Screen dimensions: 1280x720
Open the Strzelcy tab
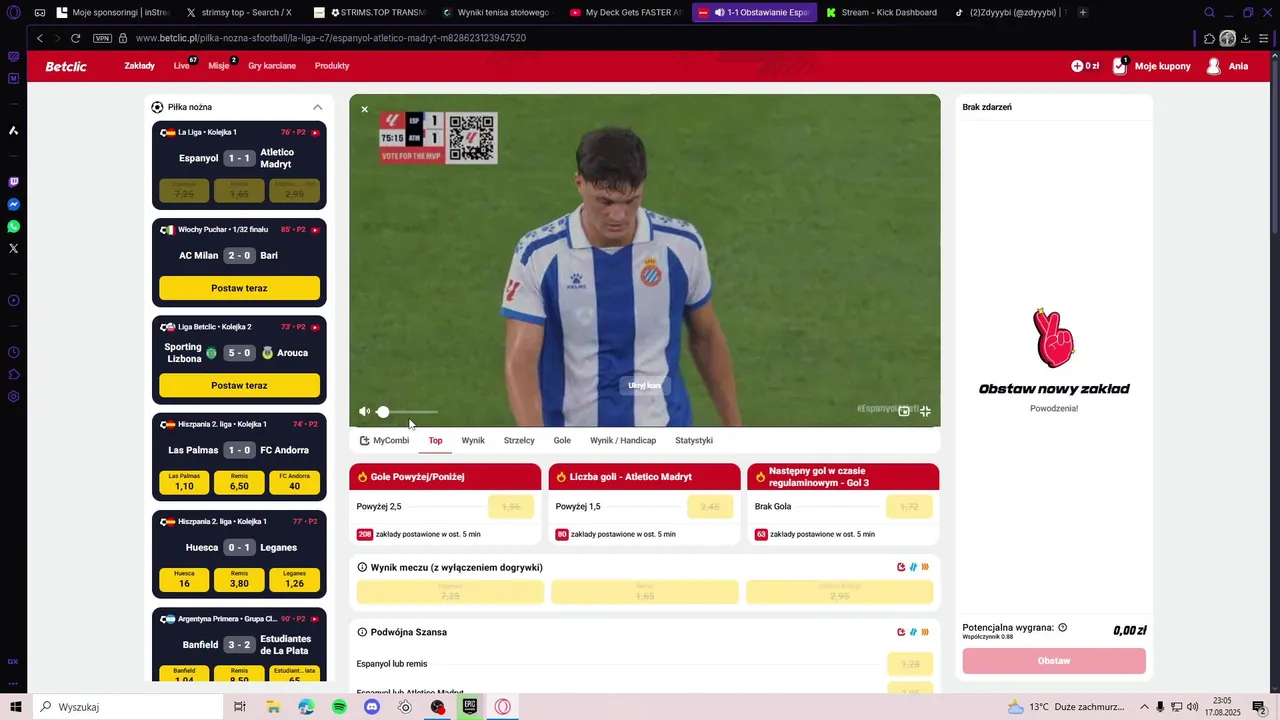(x=519, y=440)
